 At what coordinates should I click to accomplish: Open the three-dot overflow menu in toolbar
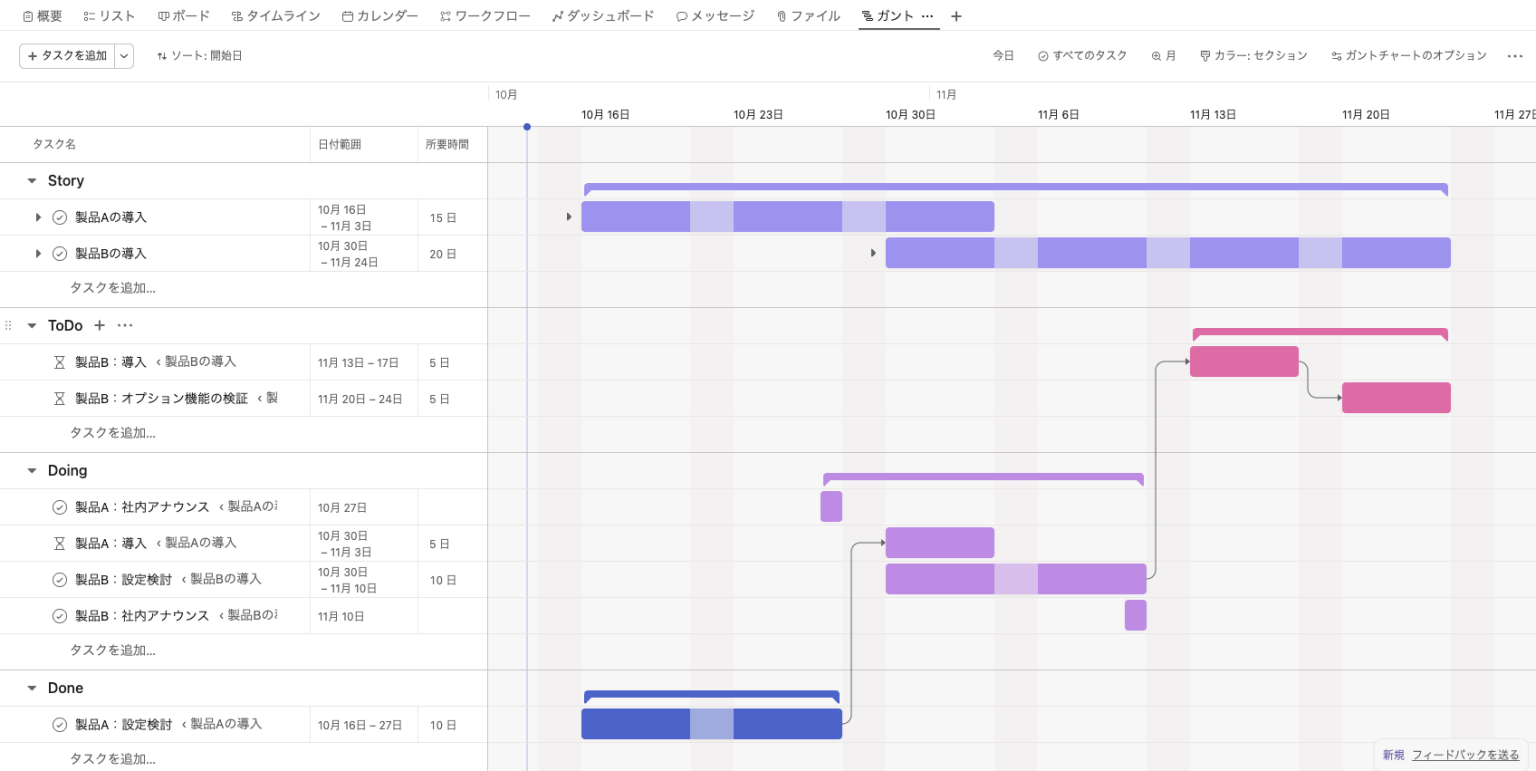[1515, 56]
